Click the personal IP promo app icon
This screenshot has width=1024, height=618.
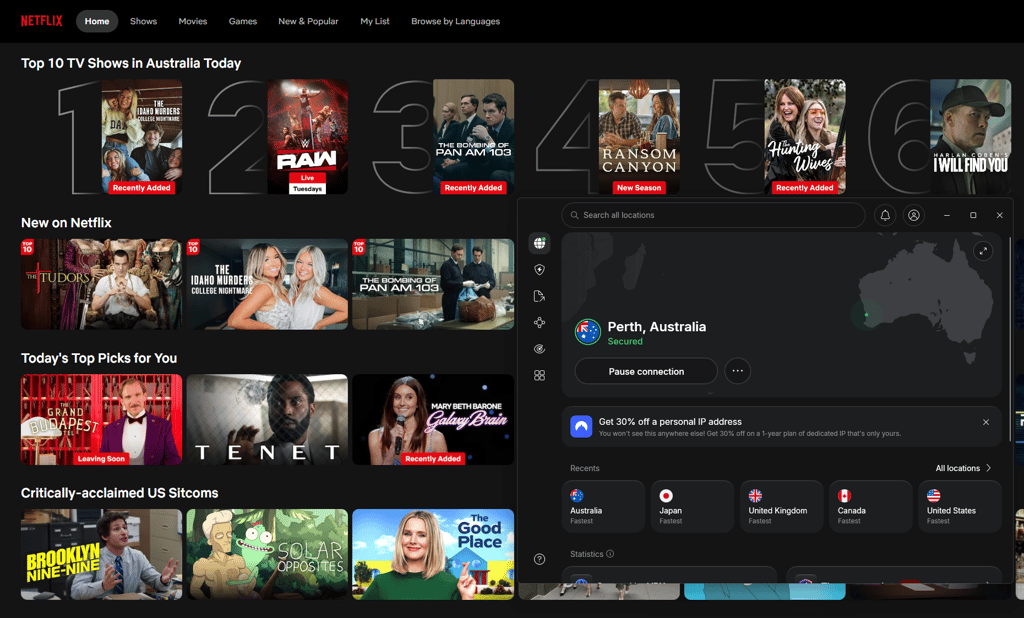pyautogui.click(x=581, y=427)
